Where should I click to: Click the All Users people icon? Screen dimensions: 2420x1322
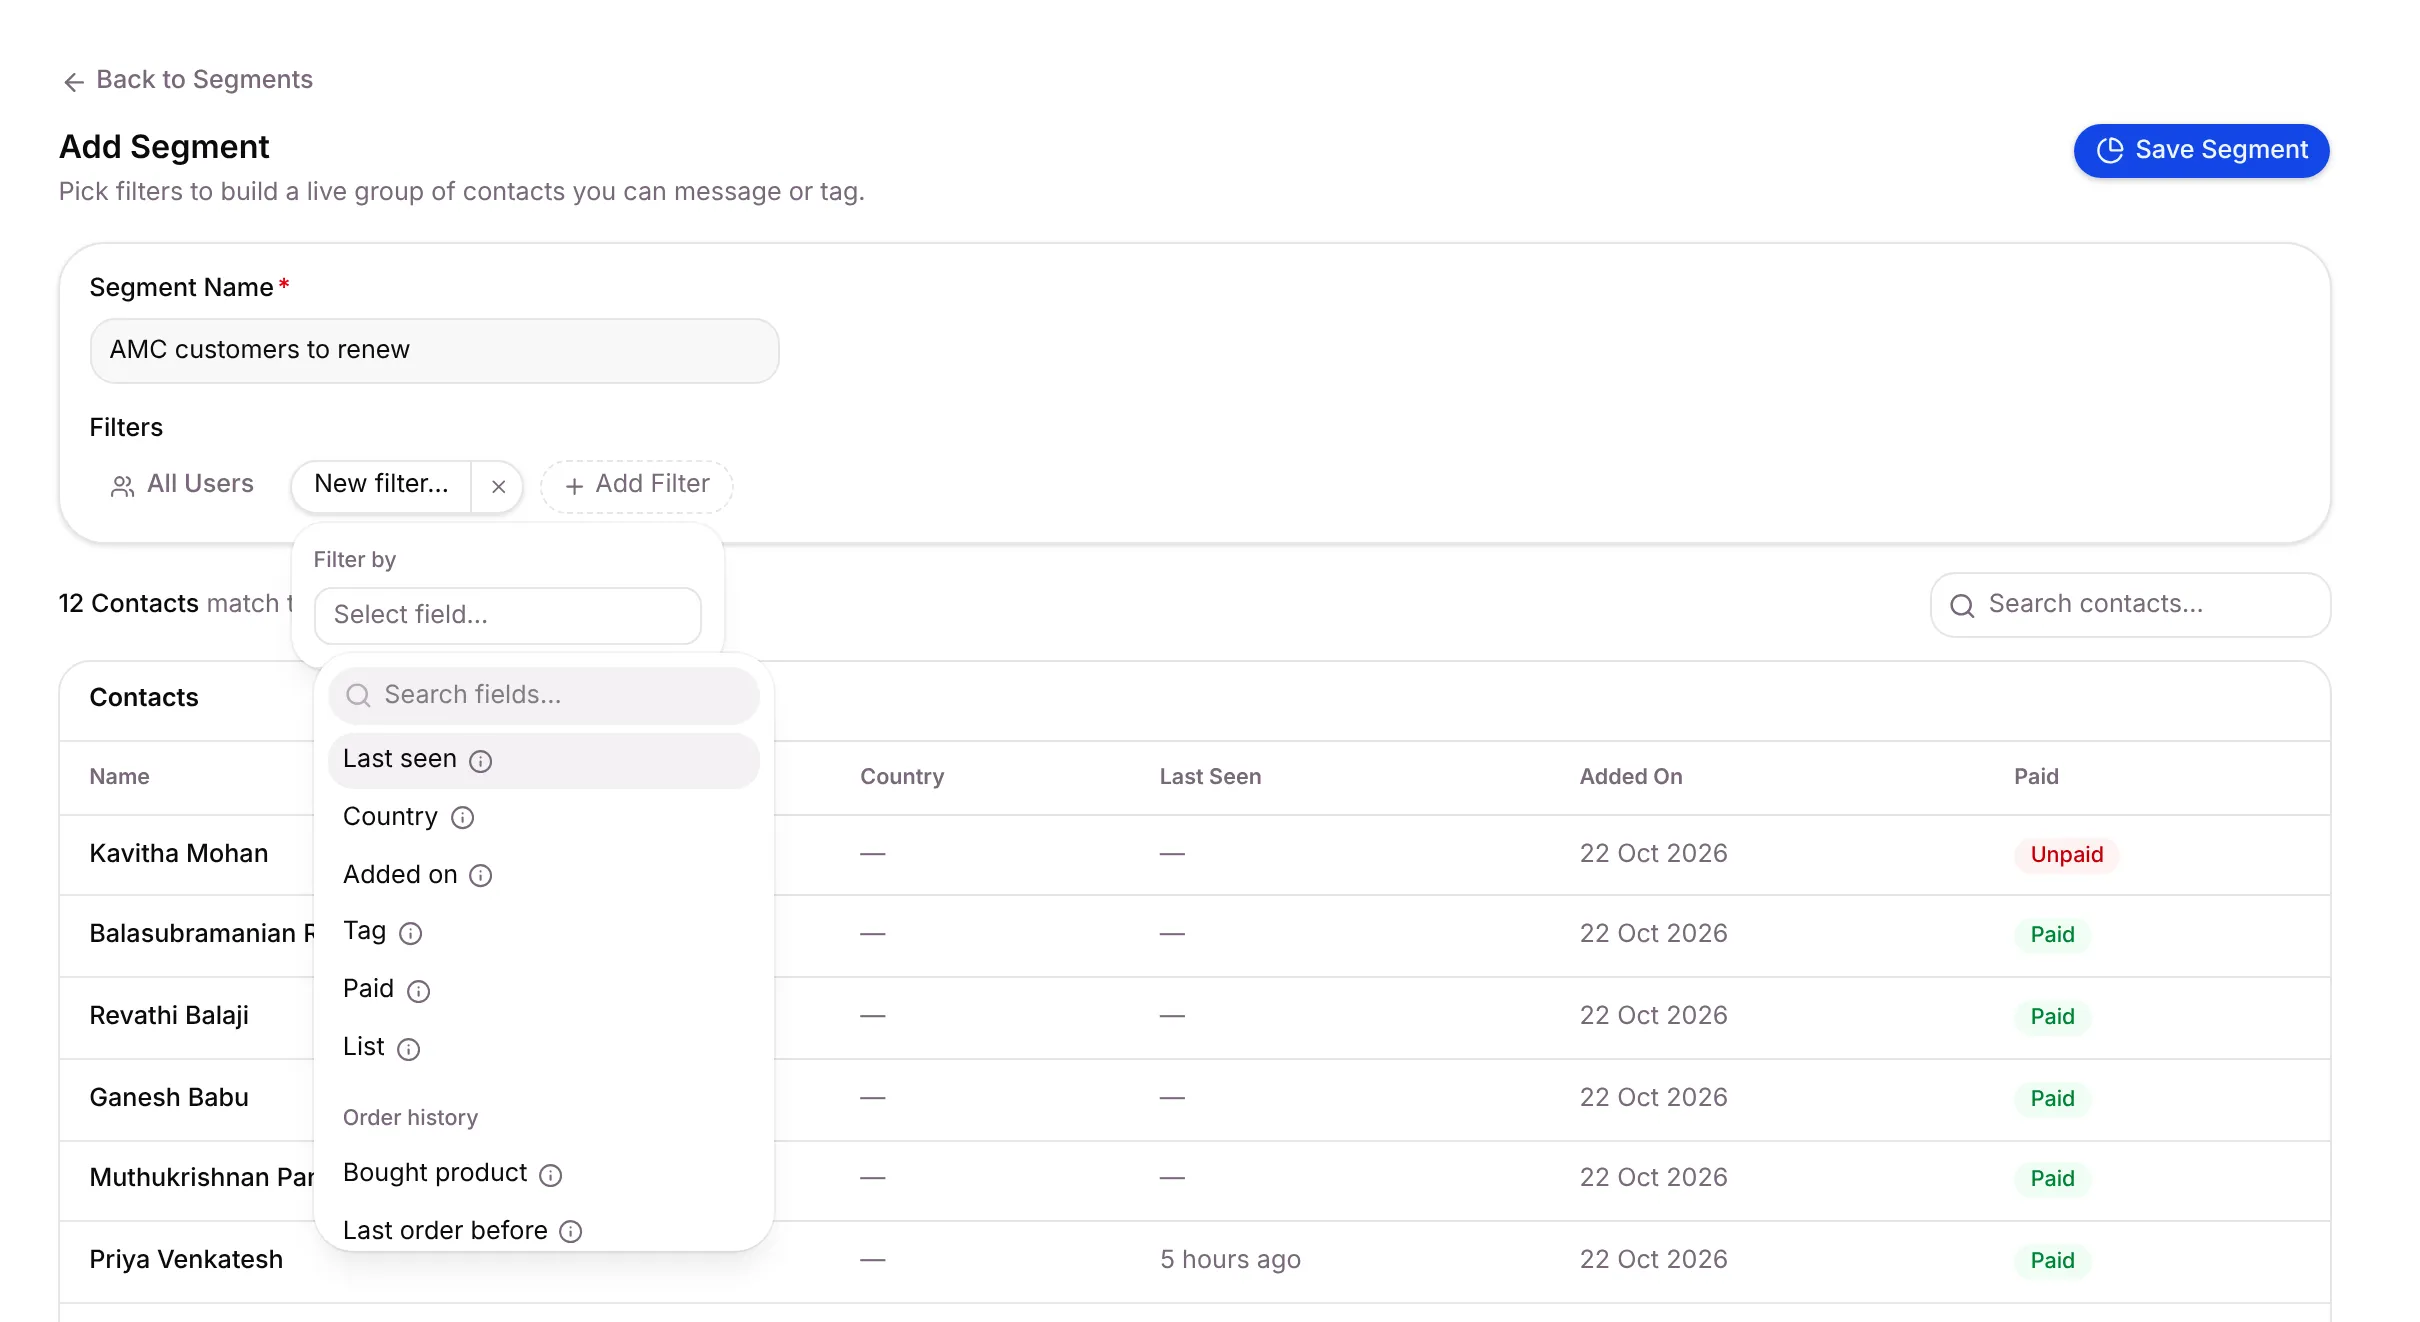pos(122,486)
